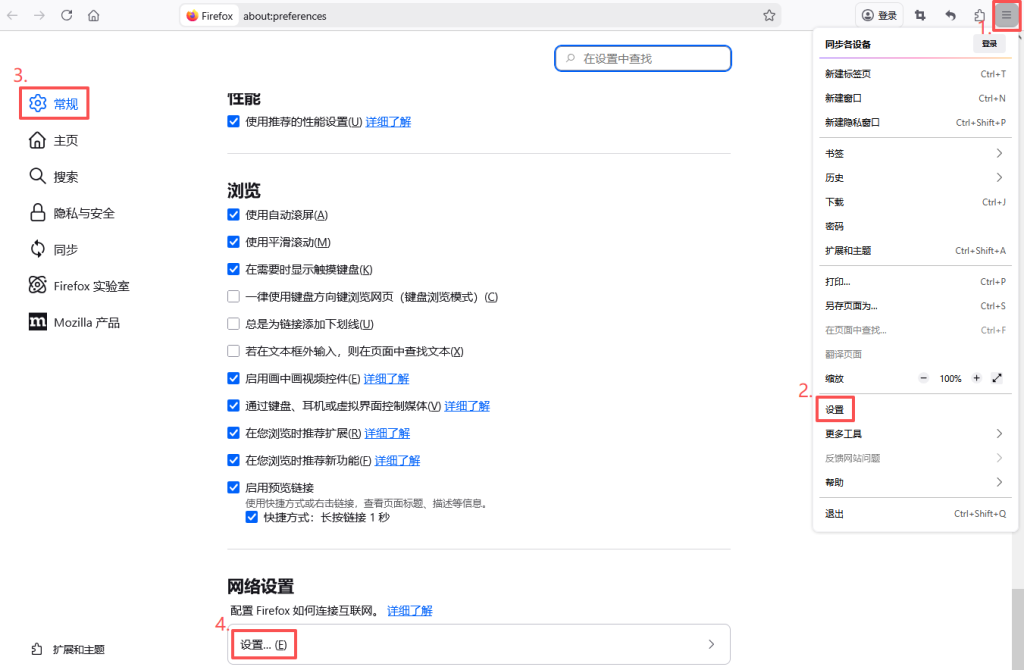1024x670 pixels.
Task: Bookmark this page with the star icon
Action: click(769, 16)
